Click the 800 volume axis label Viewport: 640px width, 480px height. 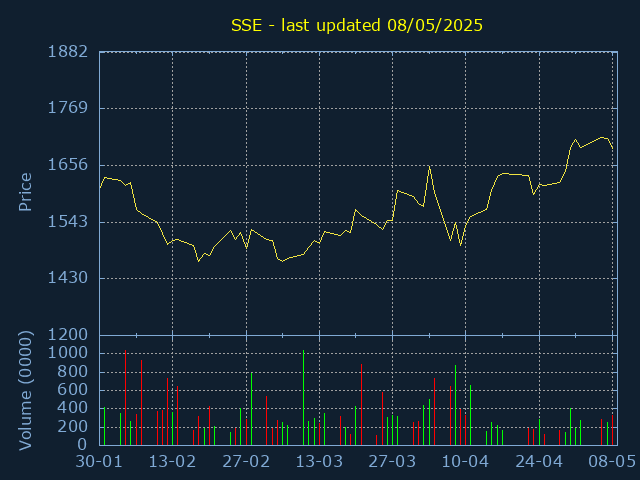point(73,372)
